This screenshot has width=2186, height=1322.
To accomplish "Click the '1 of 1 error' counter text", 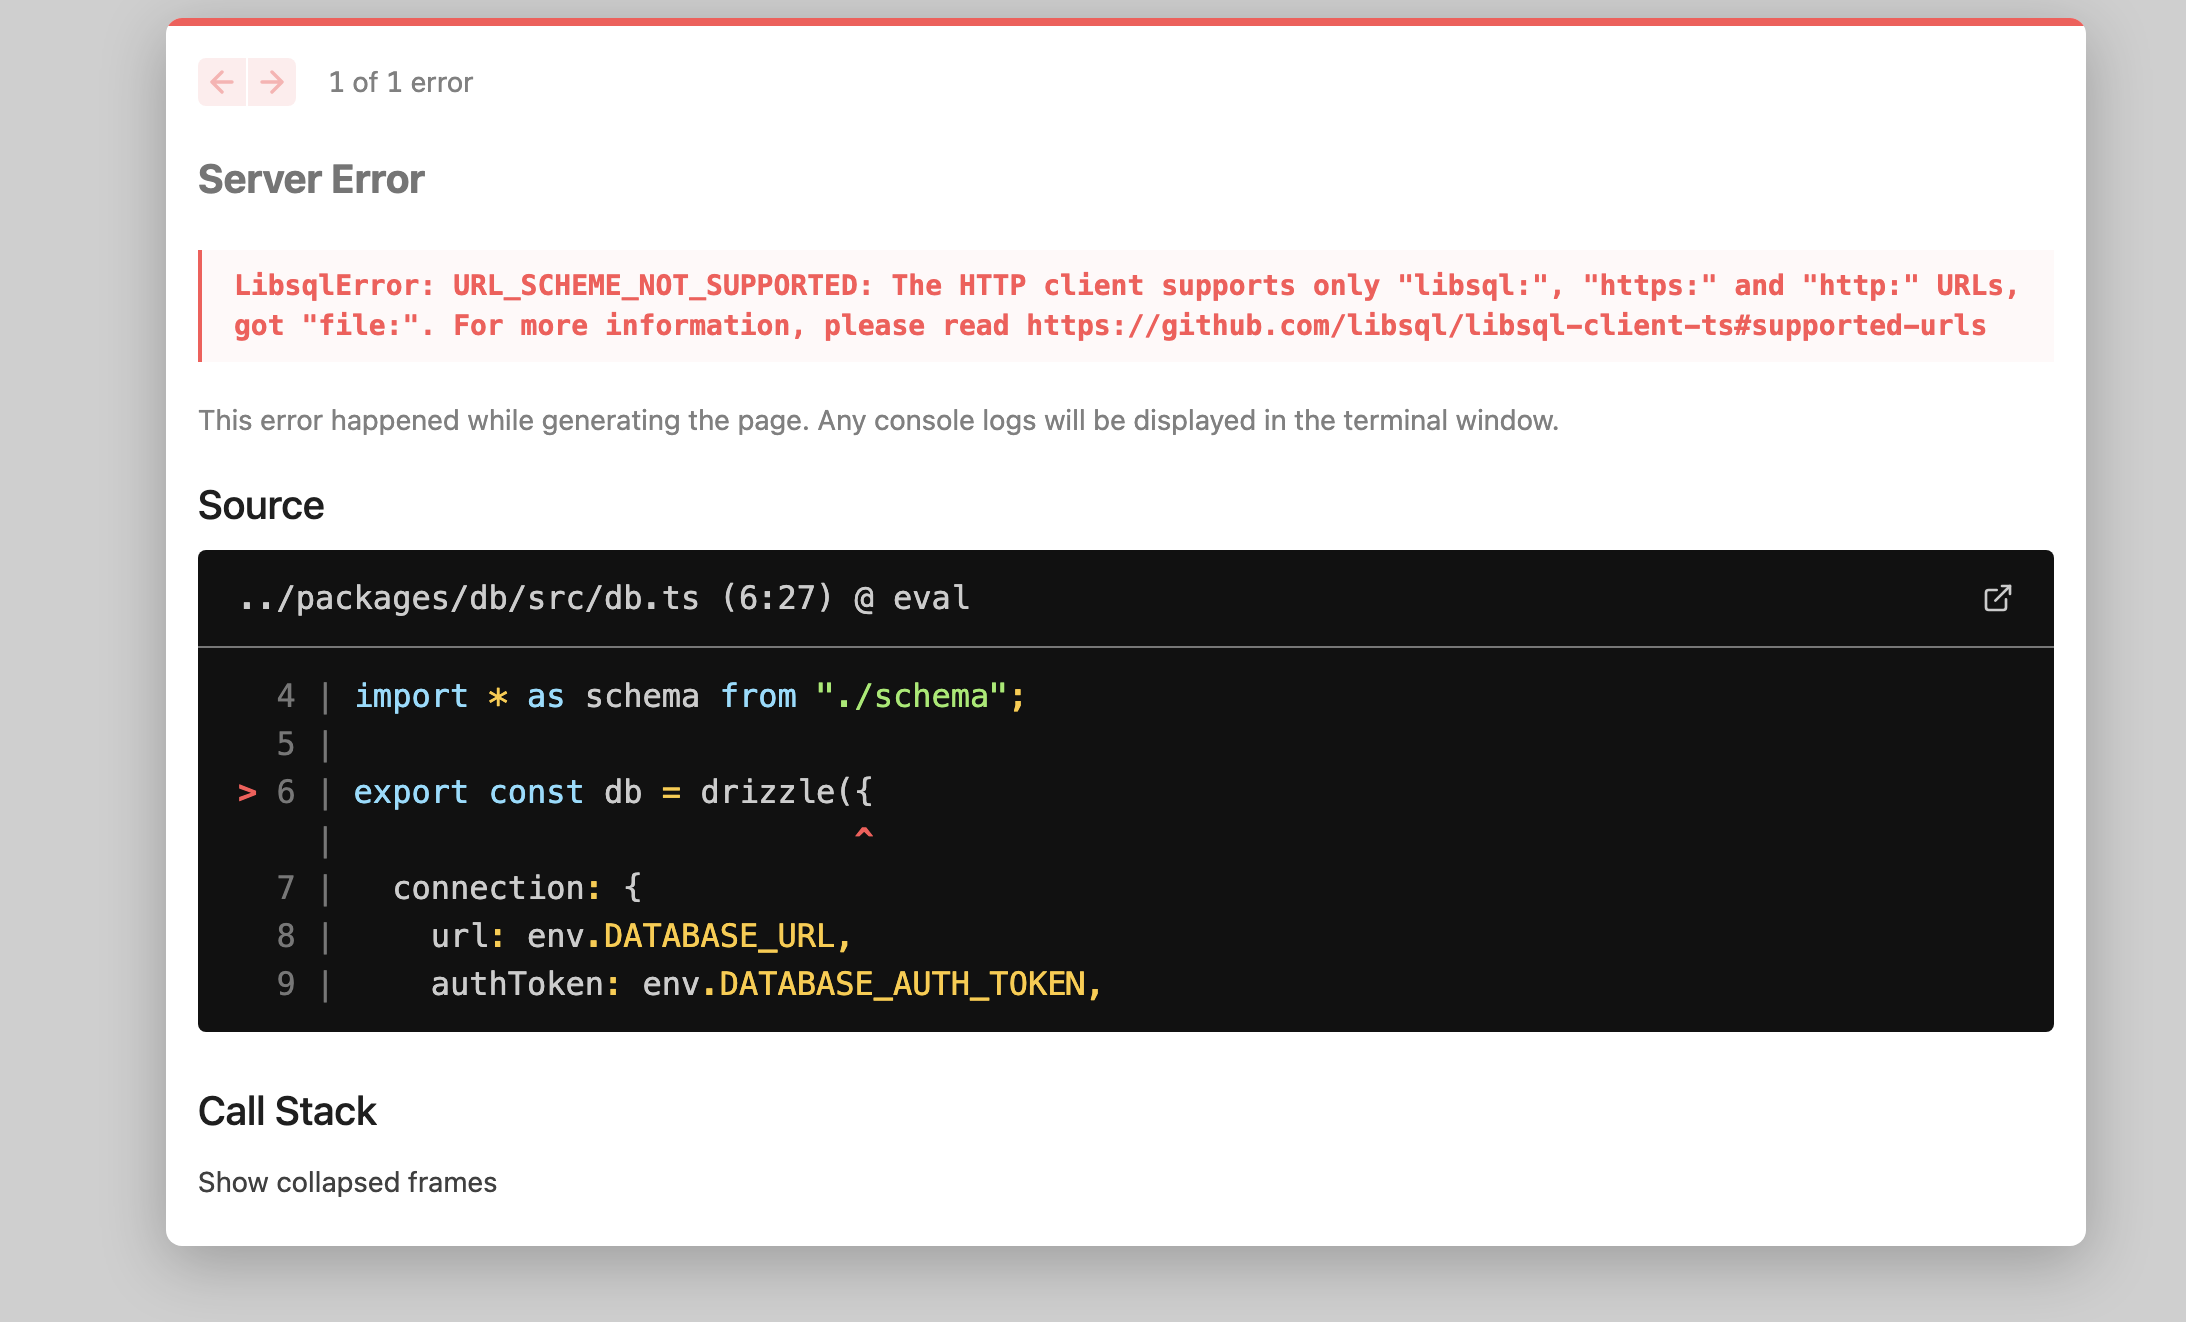I will 400,82.
